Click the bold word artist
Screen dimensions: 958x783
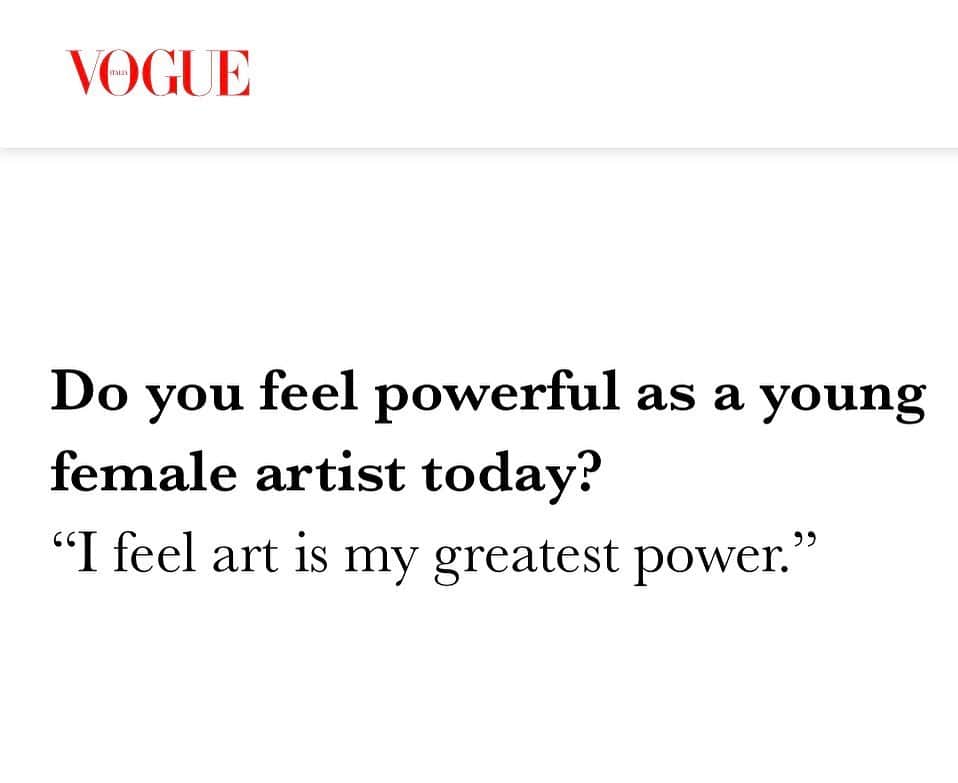(x=331, y=472)
